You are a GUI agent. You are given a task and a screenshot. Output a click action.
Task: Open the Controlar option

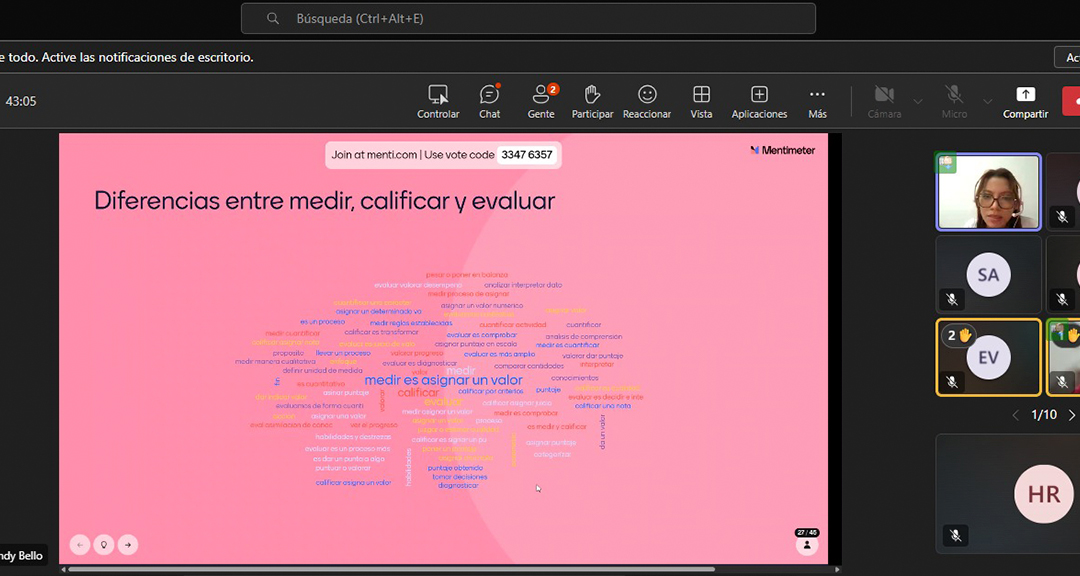(438, 101)
